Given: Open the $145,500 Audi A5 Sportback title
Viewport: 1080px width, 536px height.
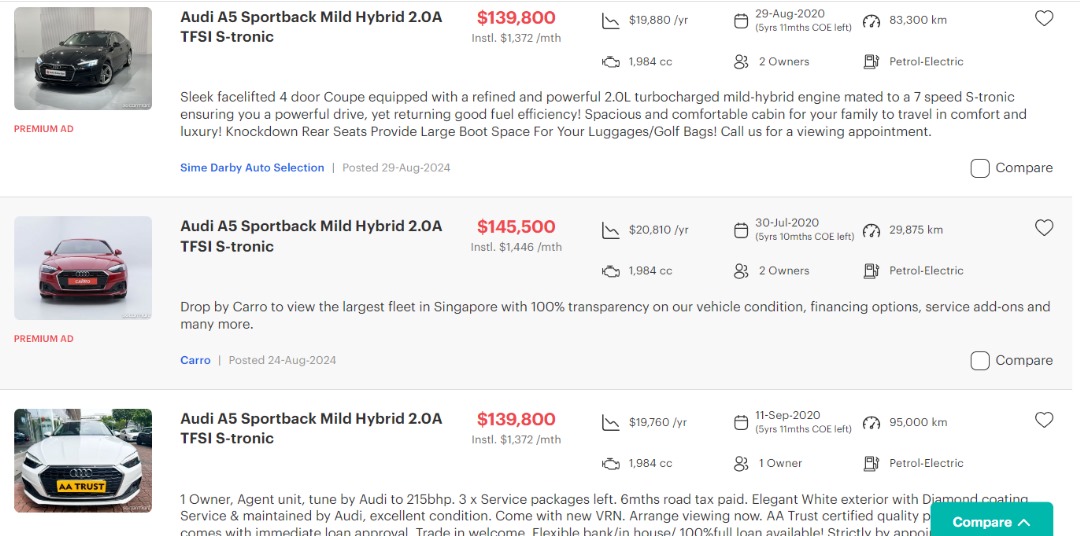Looking at the screenshot, I should pos(311,236).
